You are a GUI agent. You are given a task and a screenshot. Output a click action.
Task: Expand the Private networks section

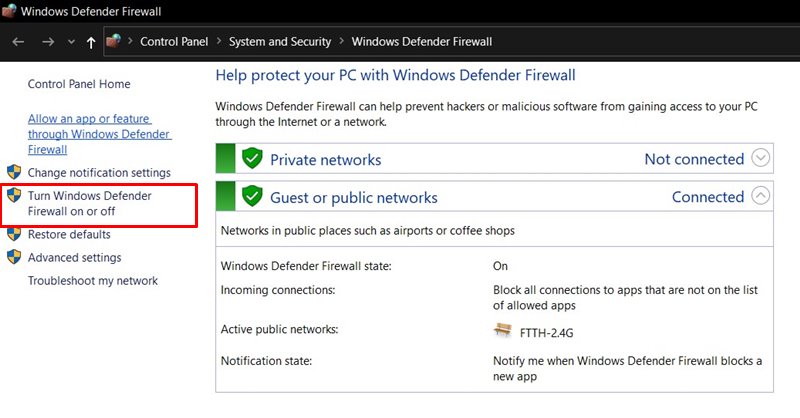pyautogui.click(x=760, y=158)
